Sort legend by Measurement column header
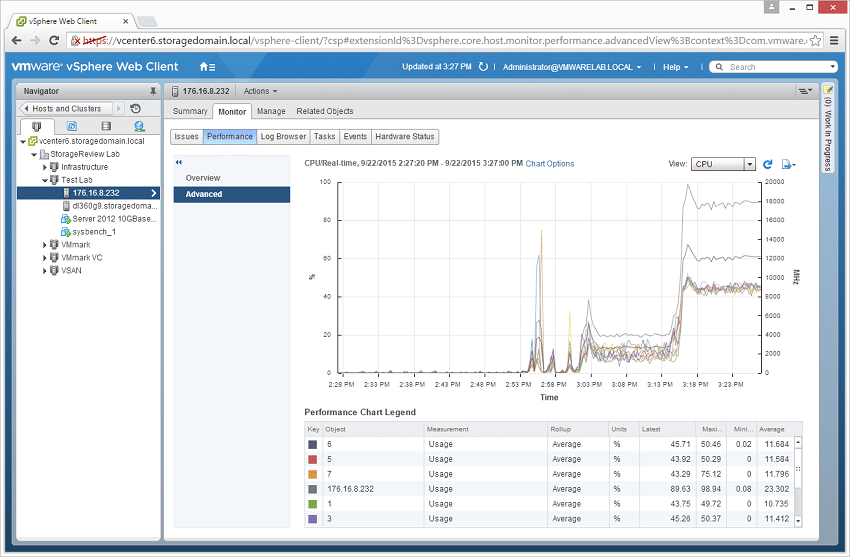This screenshot has width=850, height=557. pyautogui.click(x=485, y=429)
